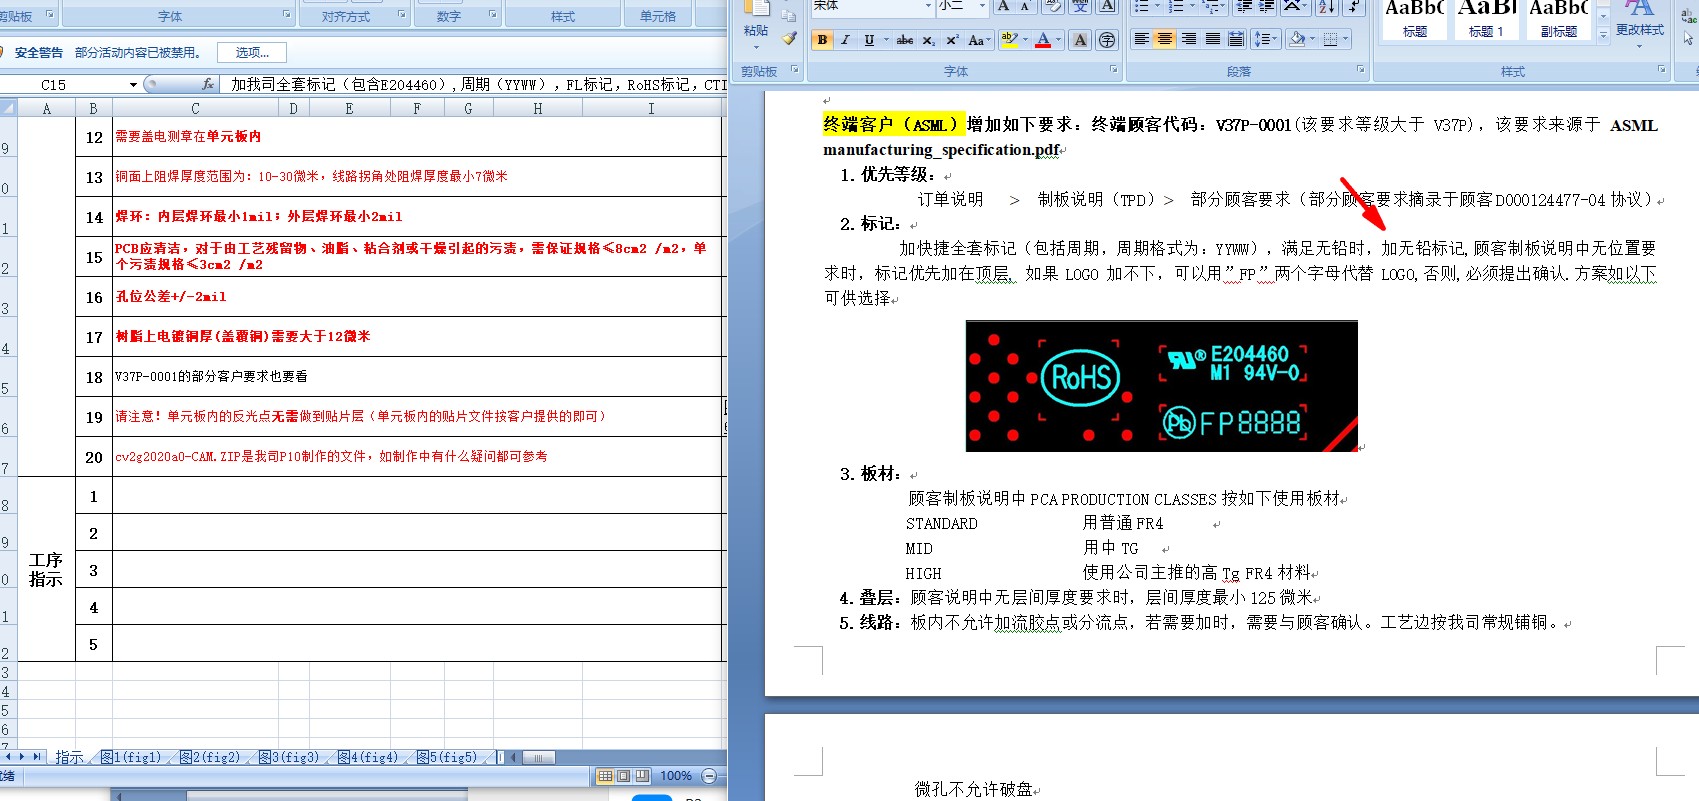The width and height of the screenshot is (1699, 801).
Task: Switch to 图2(fig2) sheet tab
Action: pyautogui.click(x=210, y=757)
